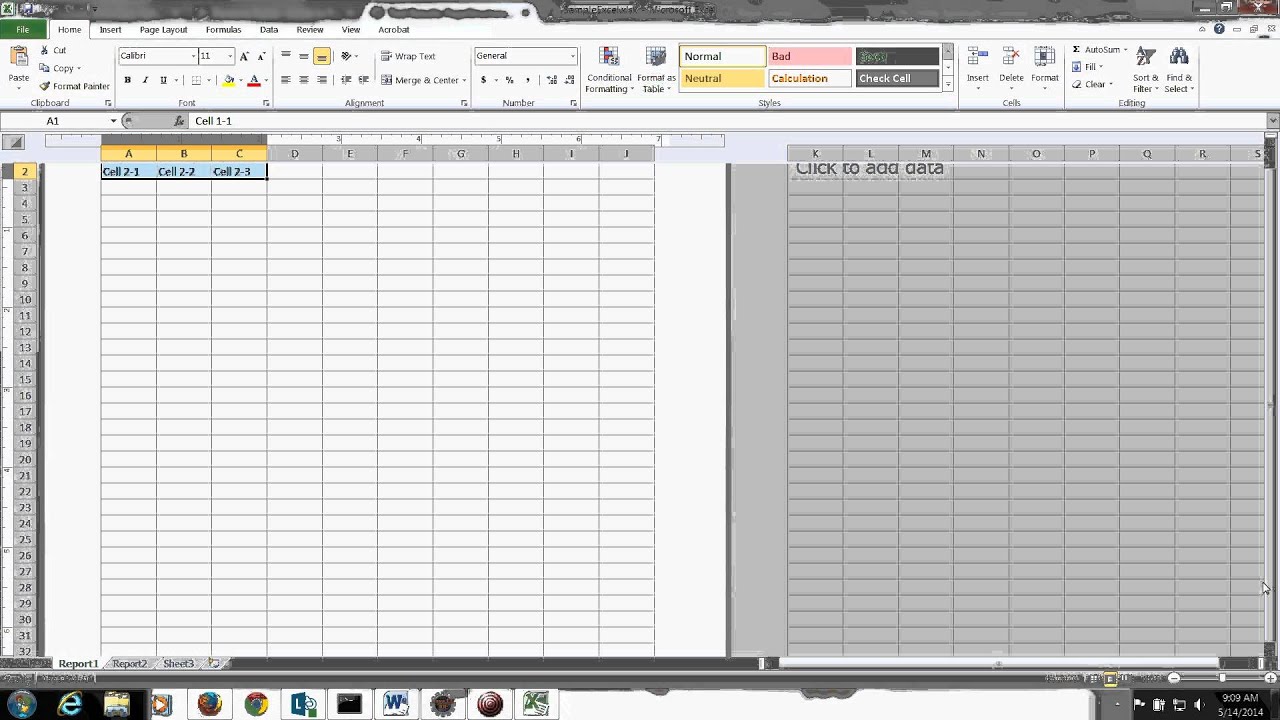Click the fx insert function icon
Image resolution: width=1280 pixels, height=720 pixels.
click(179, 121)
